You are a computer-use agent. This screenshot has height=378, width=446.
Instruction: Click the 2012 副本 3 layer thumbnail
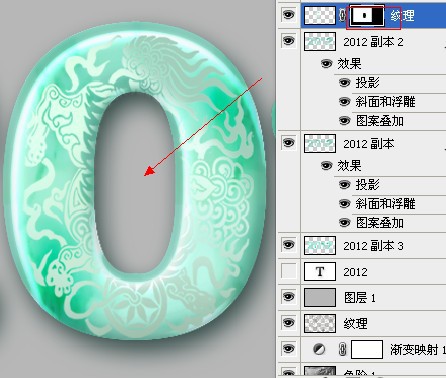[x=320, y=246]
